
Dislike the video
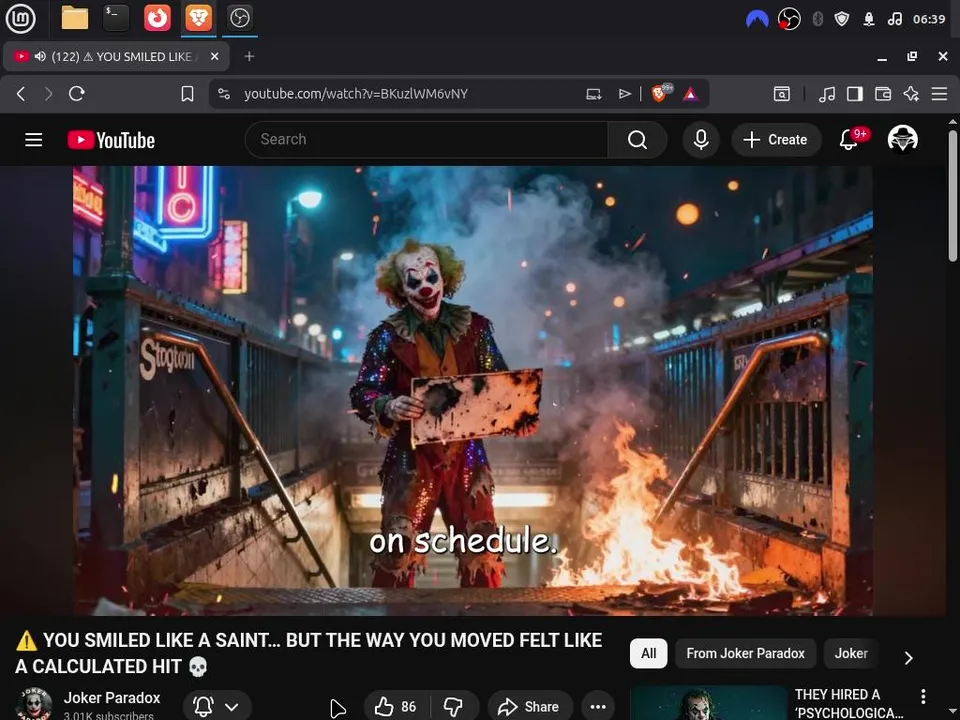tap(454, 707)
